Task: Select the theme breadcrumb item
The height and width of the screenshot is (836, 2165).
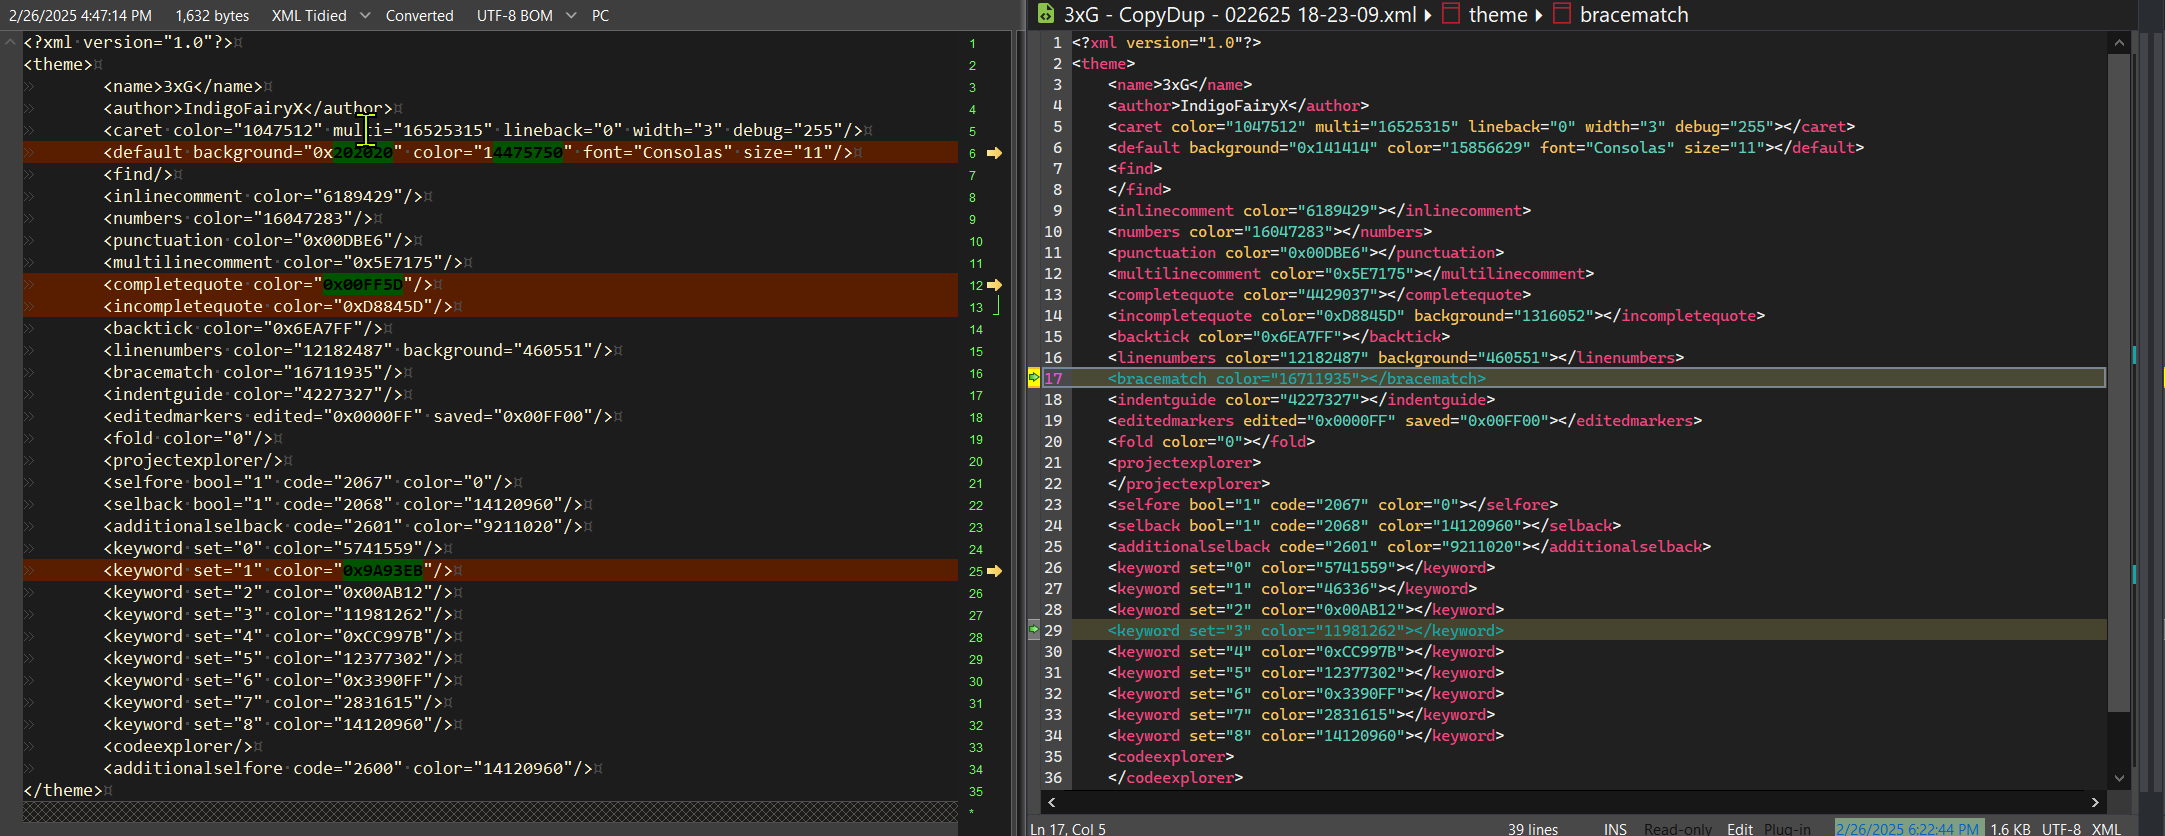Action: click(1497, 15)
